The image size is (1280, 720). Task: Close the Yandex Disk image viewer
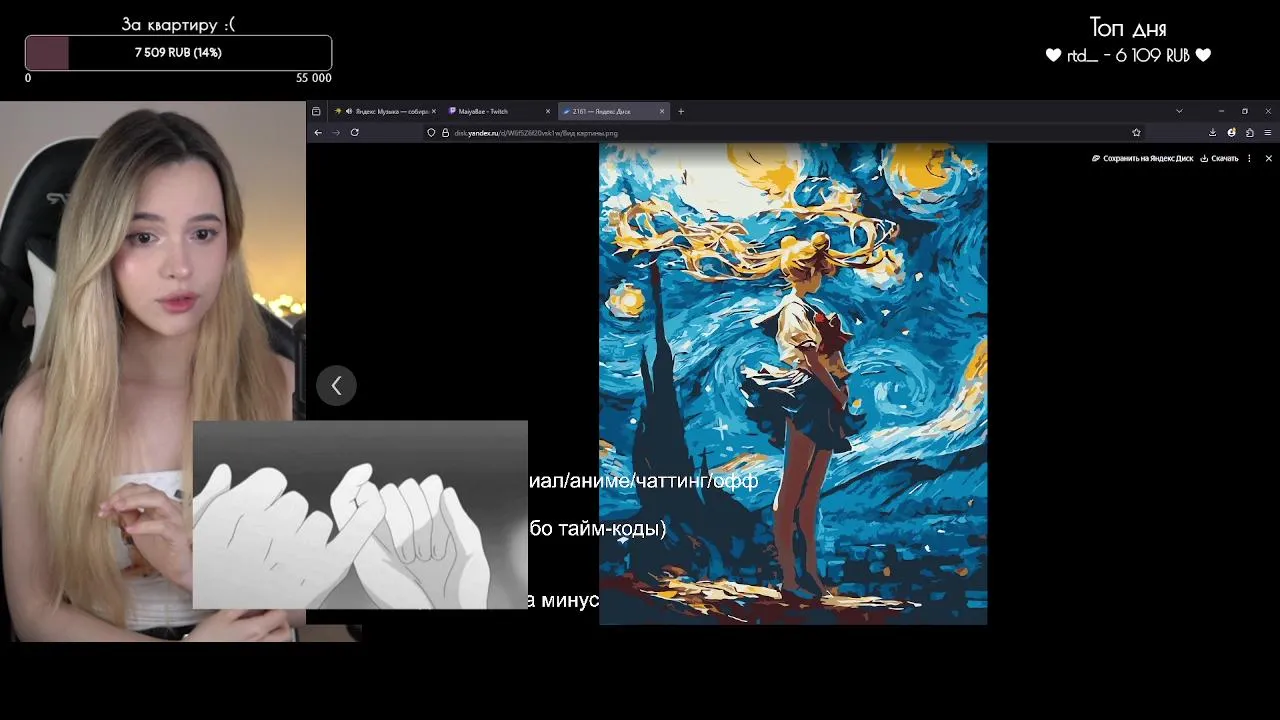[1268, 158]
